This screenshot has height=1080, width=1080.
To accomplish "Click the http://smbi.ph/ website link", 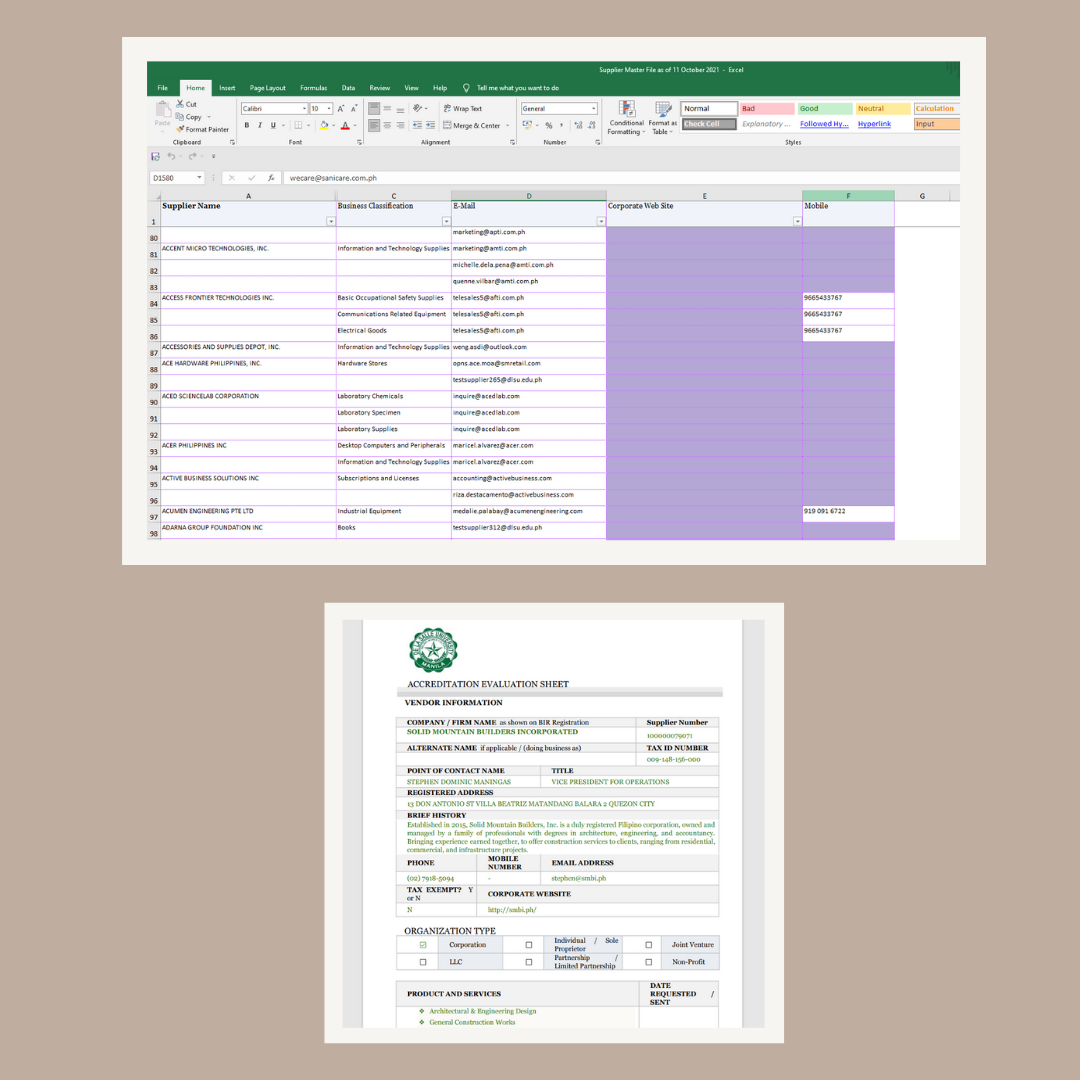I will coord(512,910).
